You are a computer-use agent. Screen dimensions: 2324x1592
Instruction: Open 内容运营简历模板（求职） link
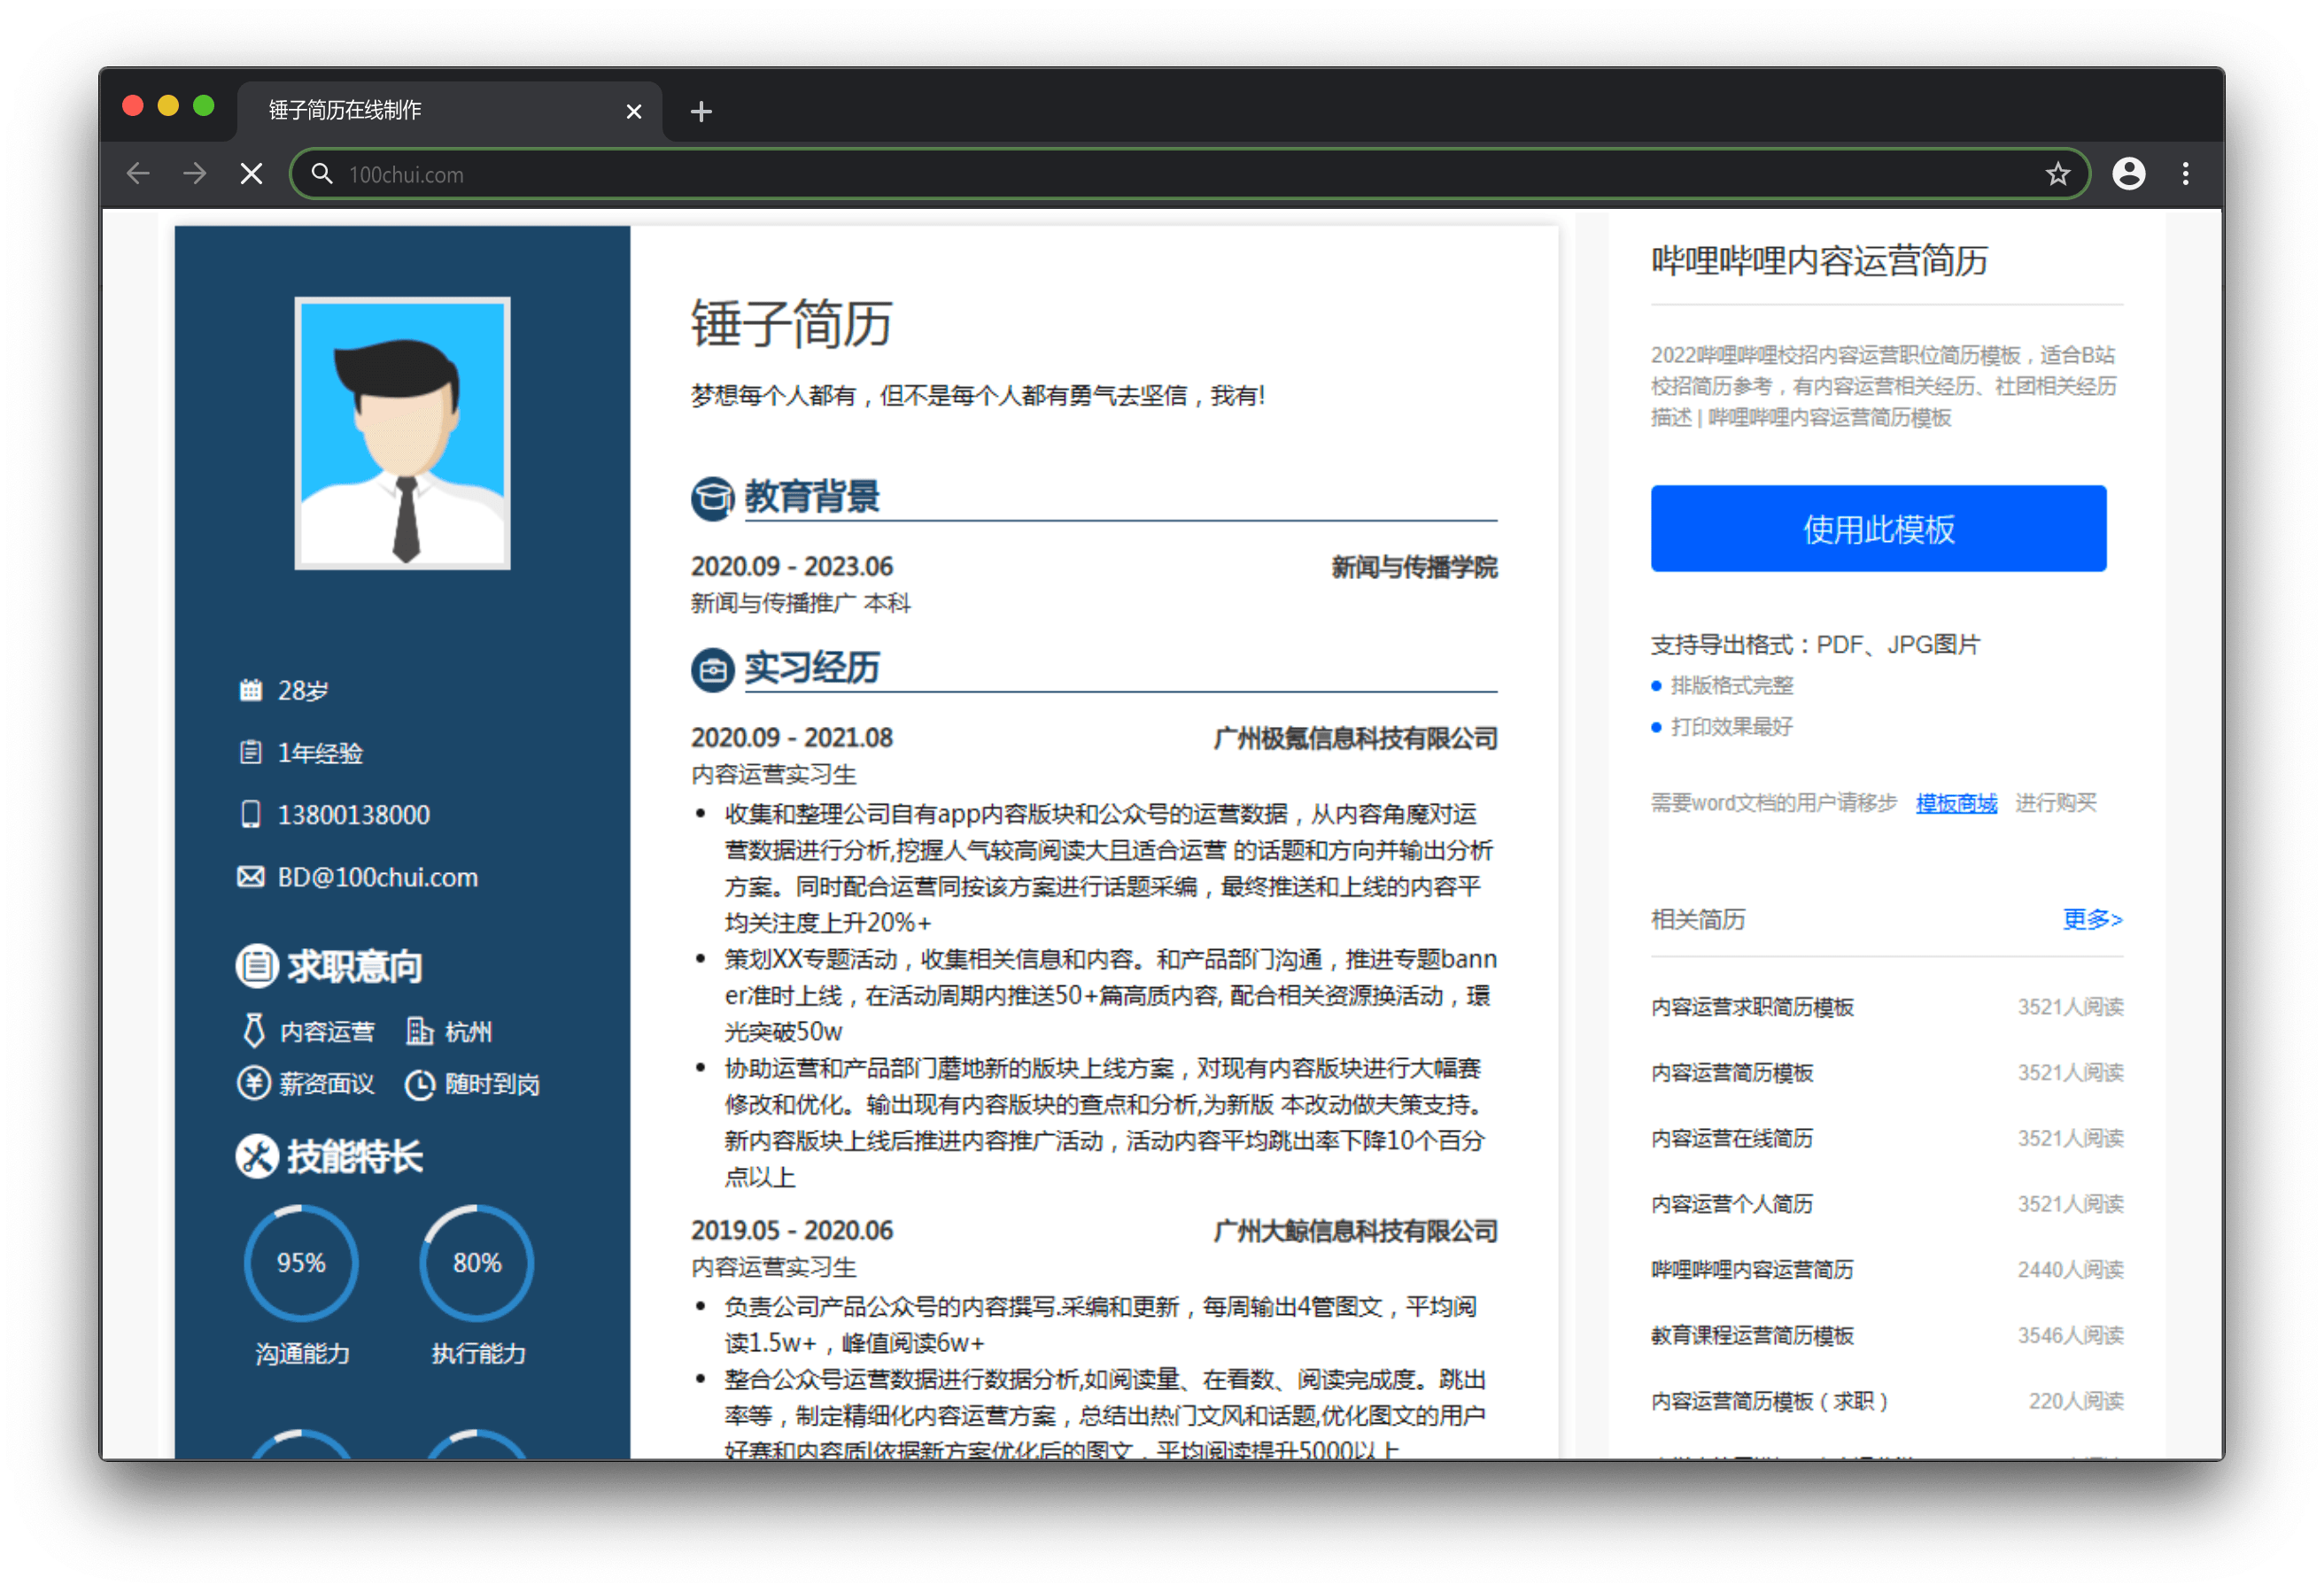pos(1770,1401)
